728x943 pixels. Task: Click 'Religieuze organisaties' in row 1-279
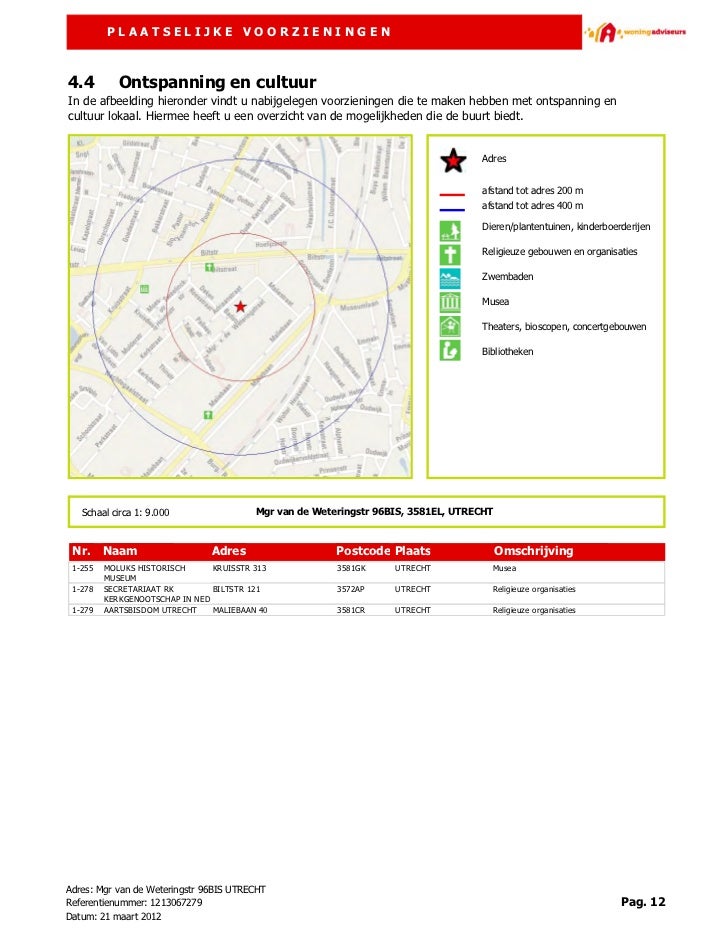534,610
